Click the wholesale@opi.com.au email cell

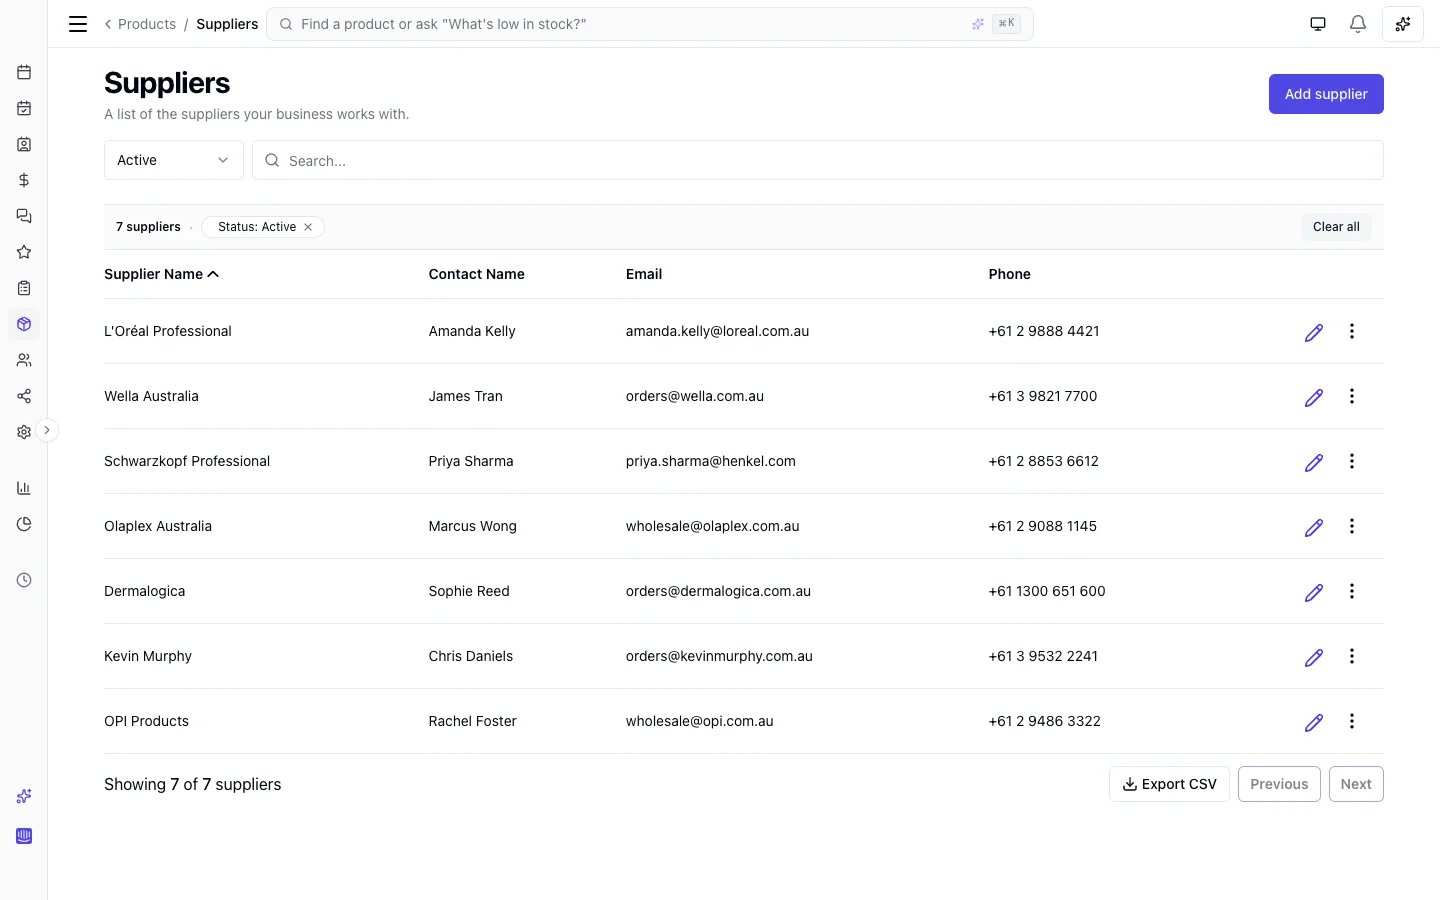pyautogui.click(x=700, y=721)
